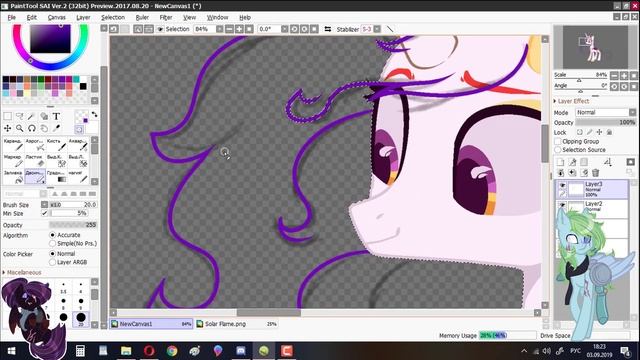This screenshot has height=360, width=640.
Task: Decrease Scale with the navigator minus button
Action: [x=614, y=76]
